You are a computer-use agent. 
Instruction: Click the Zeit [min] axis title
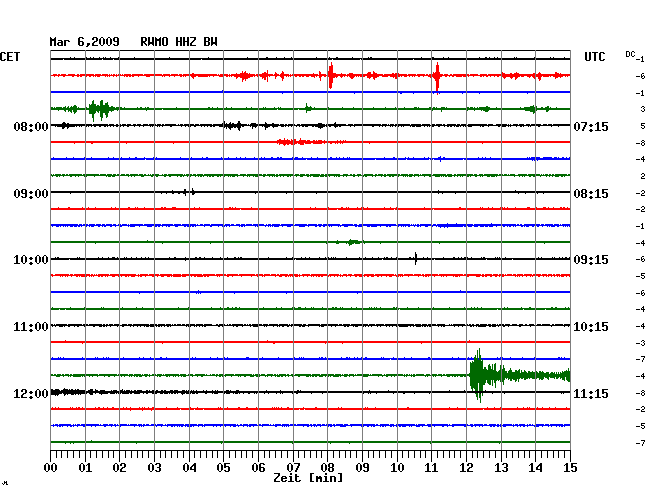click(x=308, y=478)
